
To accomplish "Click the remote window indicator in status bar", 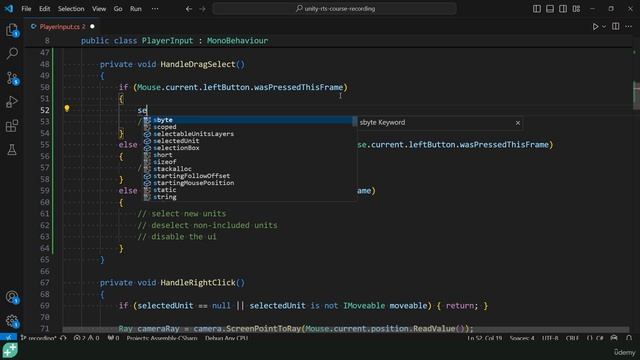I will click(8, 338).
